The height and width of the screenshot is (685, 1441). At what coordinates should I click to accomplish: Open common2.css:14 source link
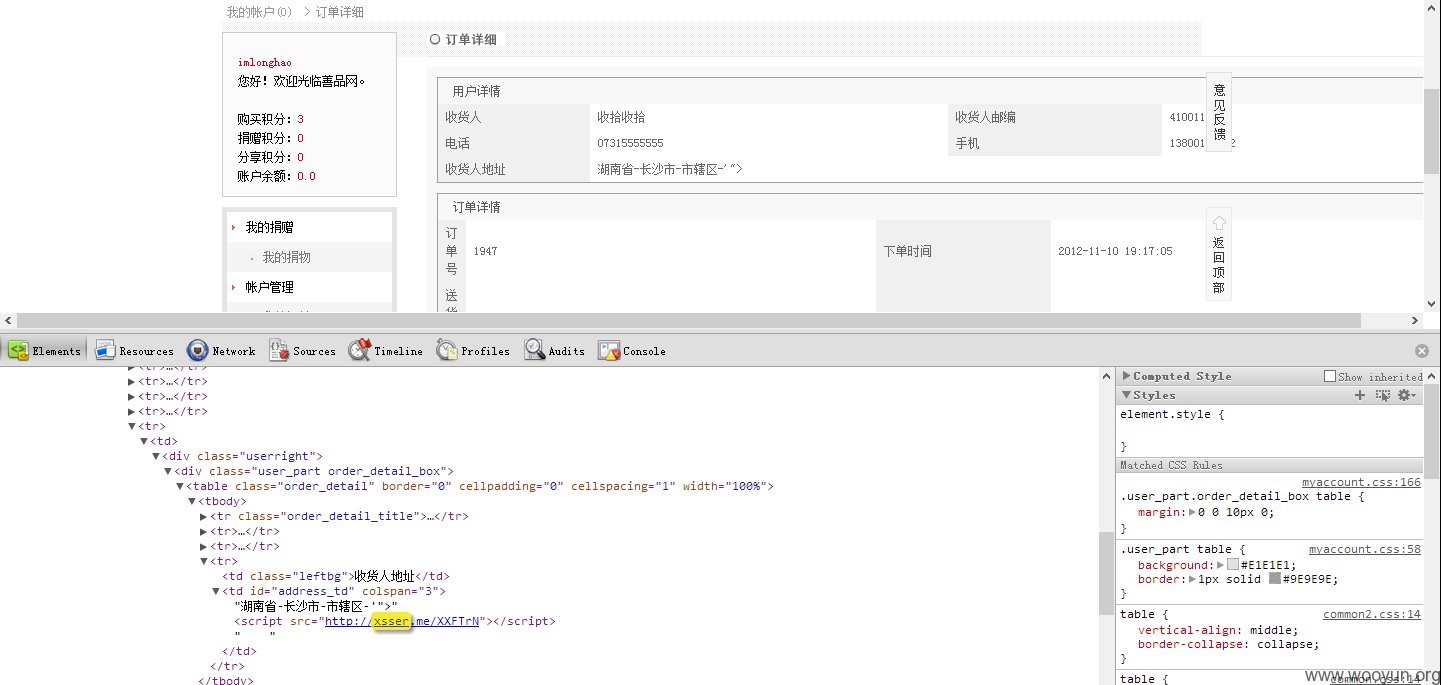click(1372, 614)
